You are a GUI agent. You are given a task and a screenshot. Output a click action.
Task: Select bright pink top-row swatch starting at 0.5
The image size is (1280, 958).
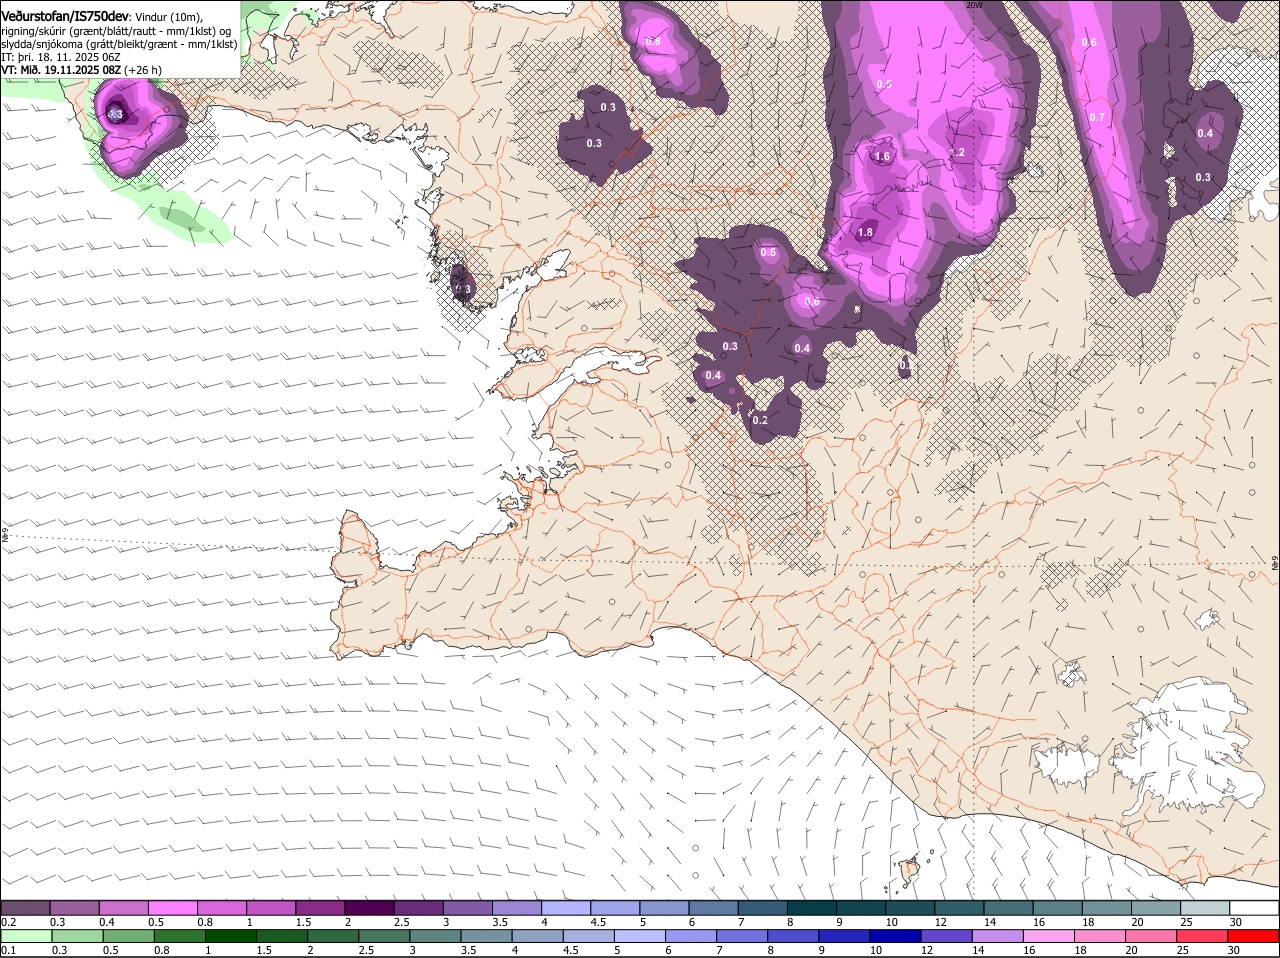tap(172, 907)
